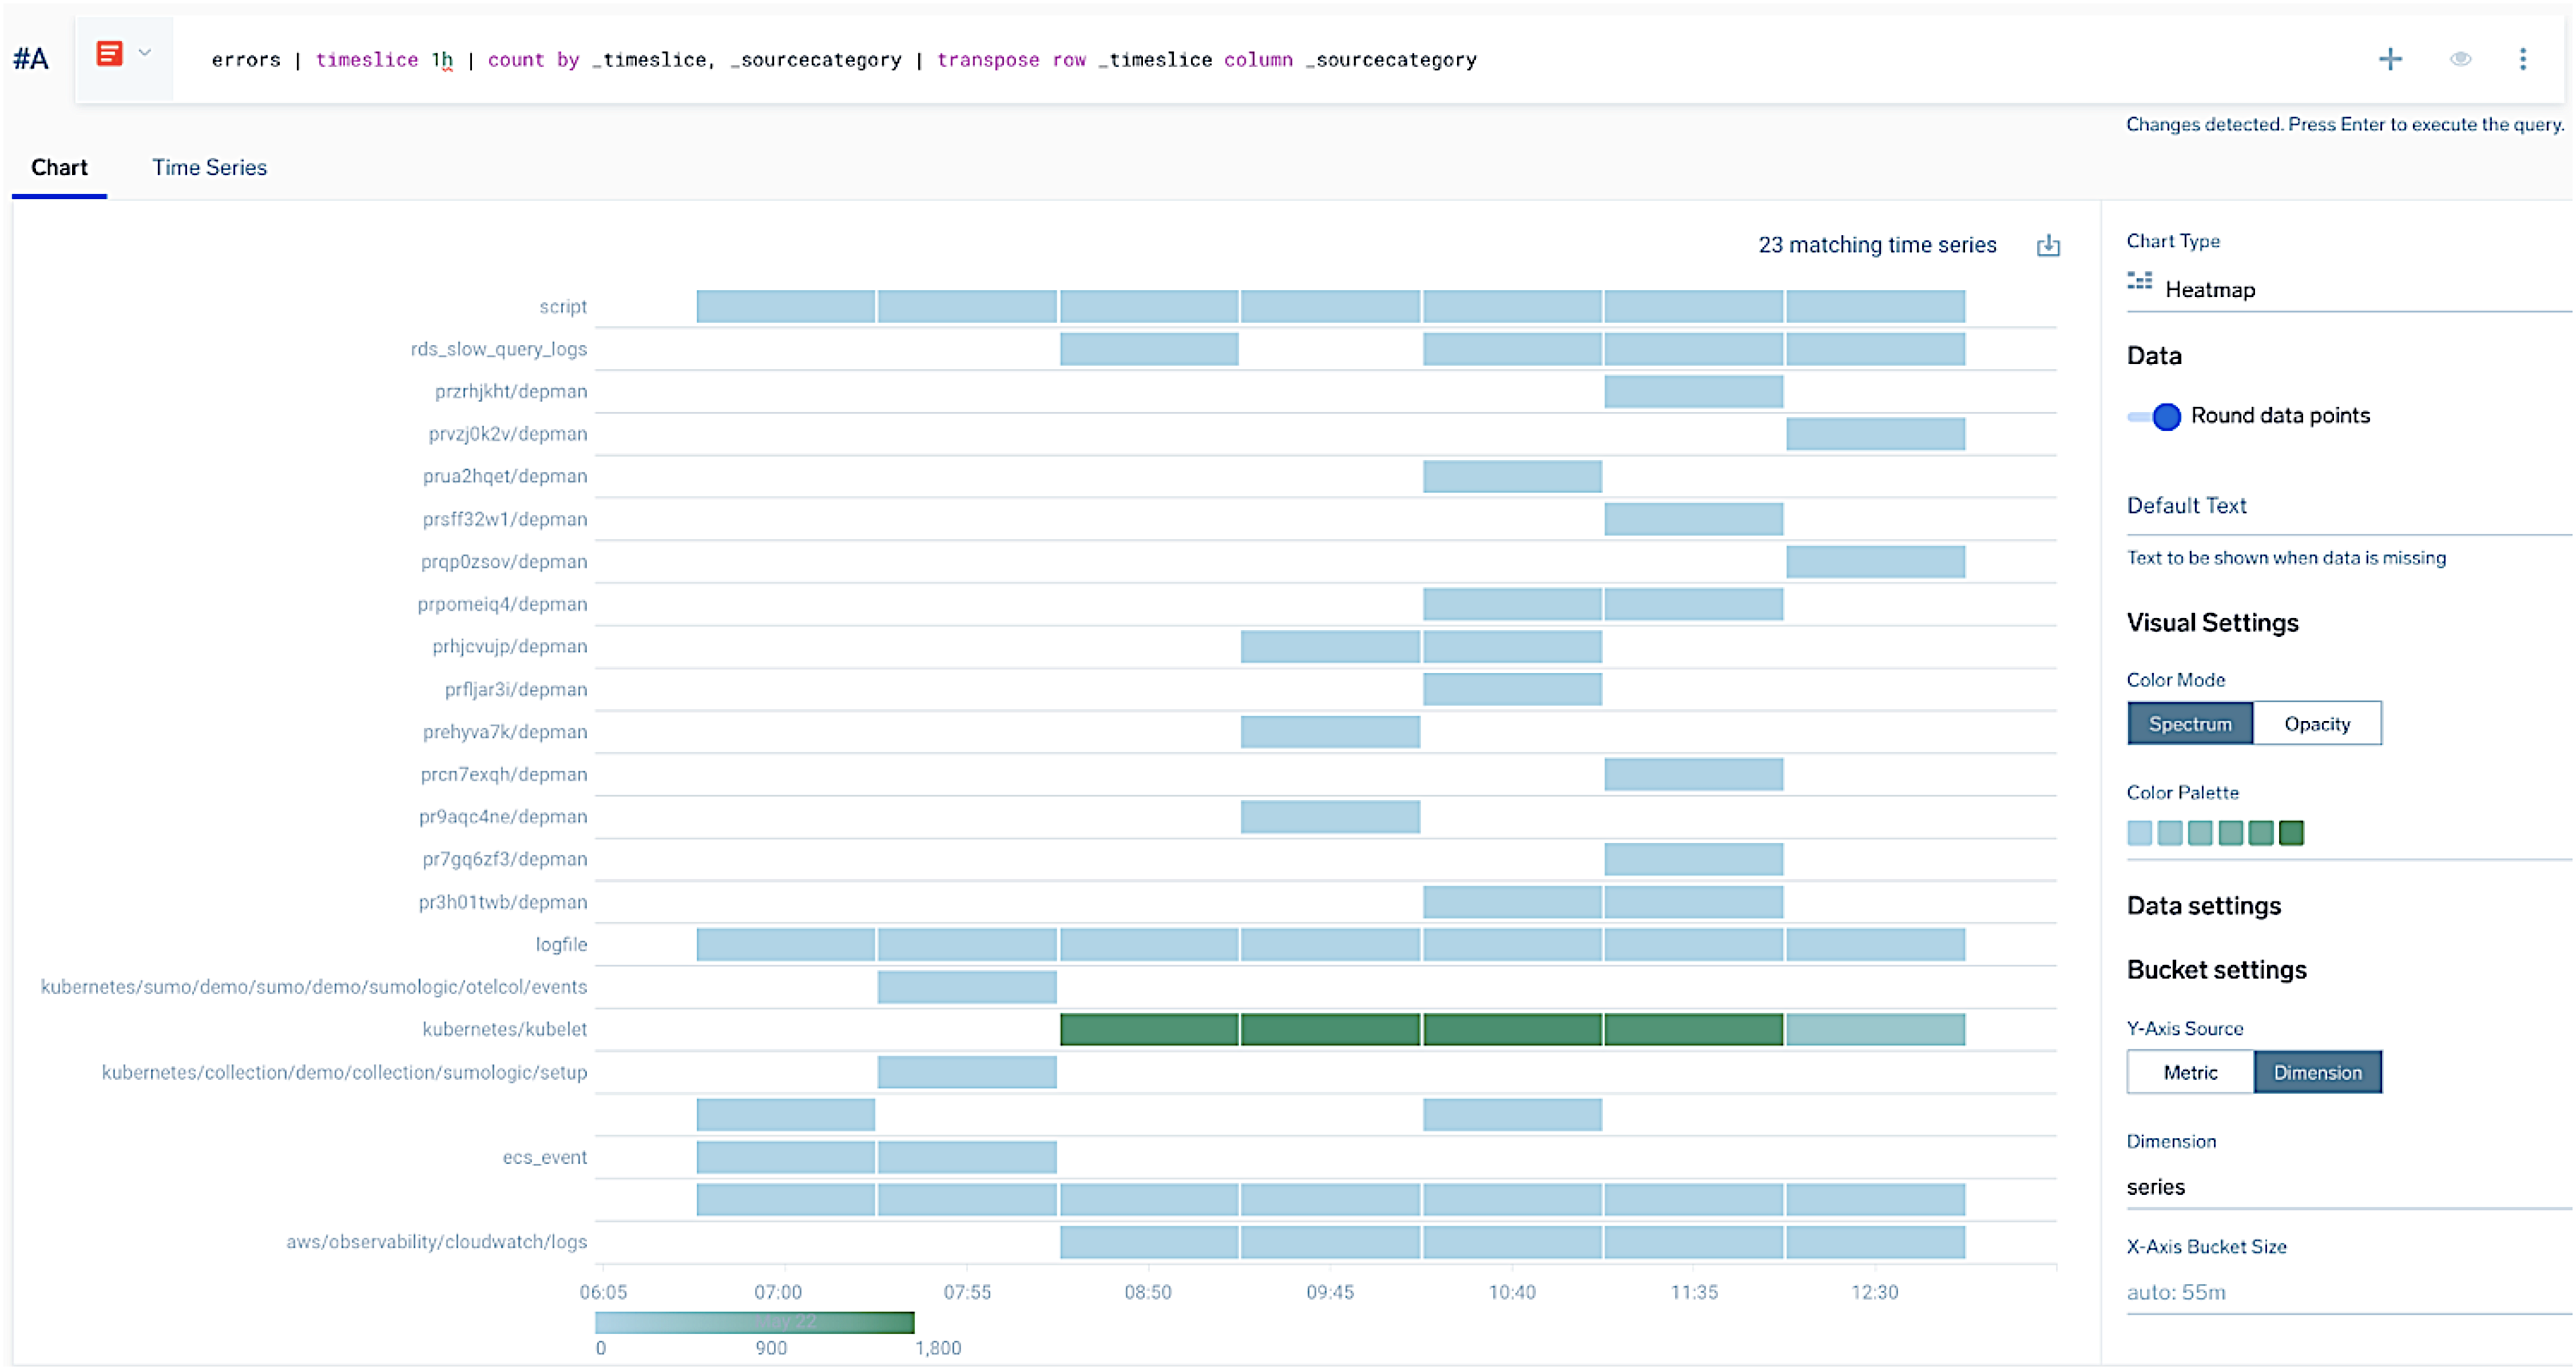
Task: Pick the darkest green palette swatch
Action: [x=2291, y=832]
